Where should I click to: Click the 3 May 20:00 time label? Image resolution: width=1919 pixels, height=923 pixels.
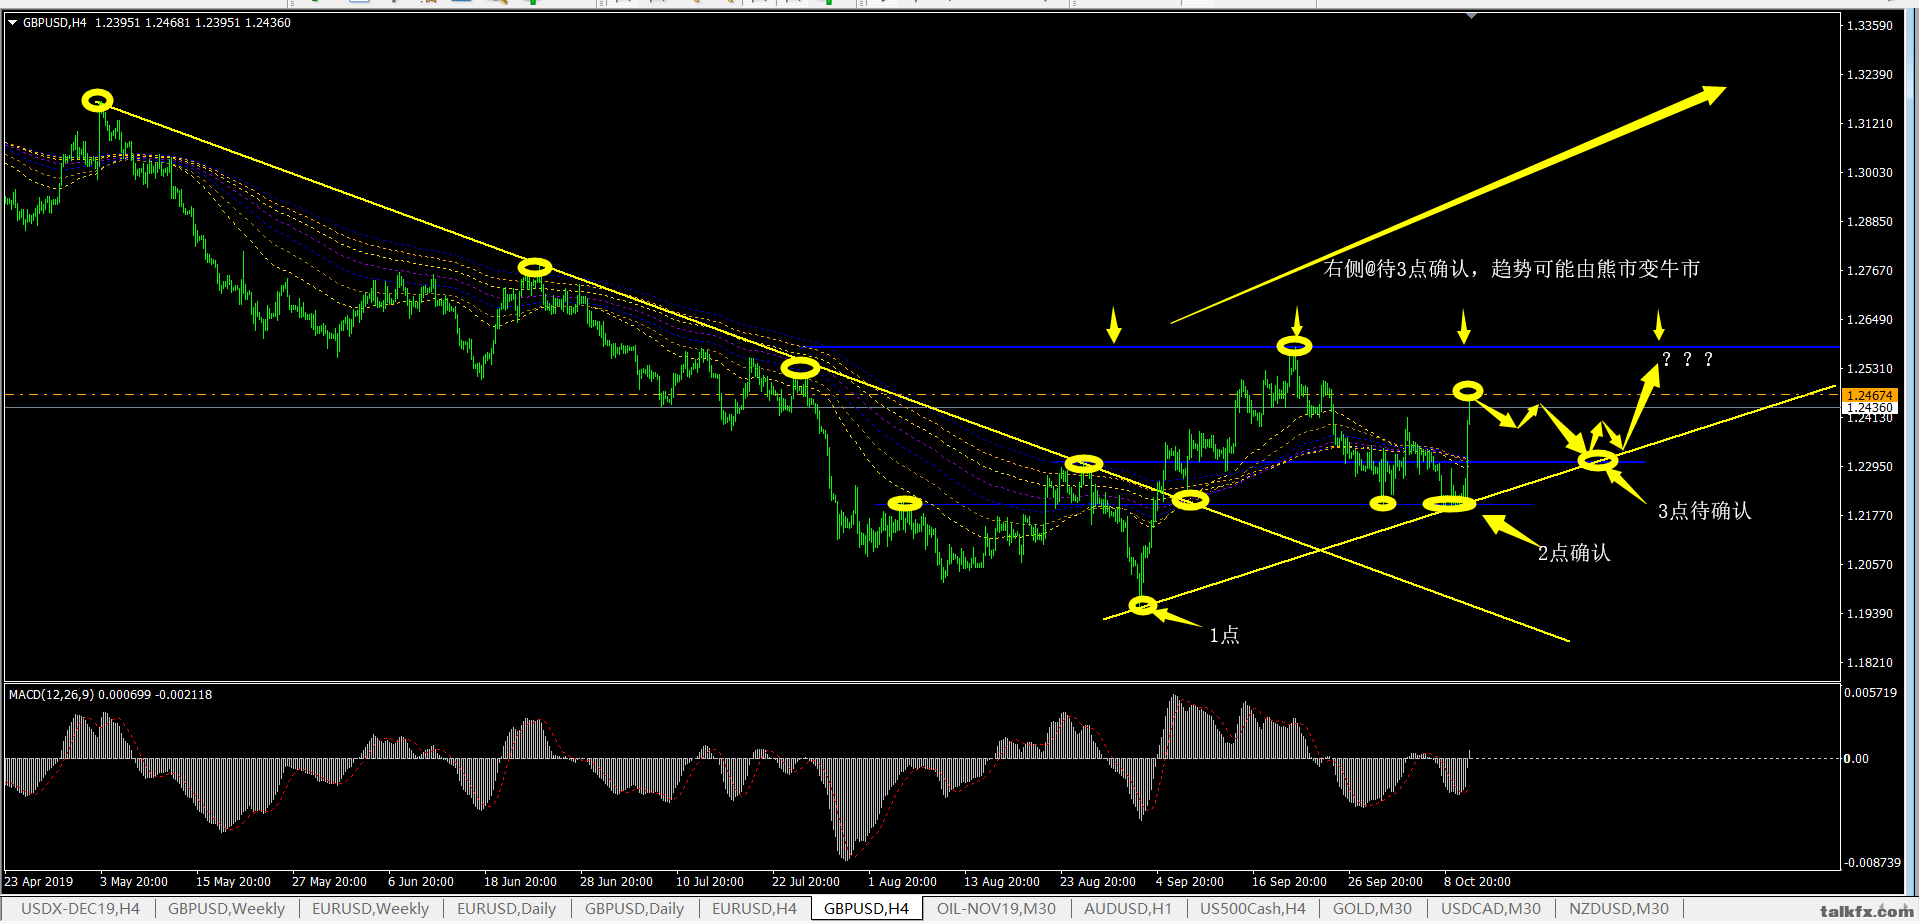(134, 881)
